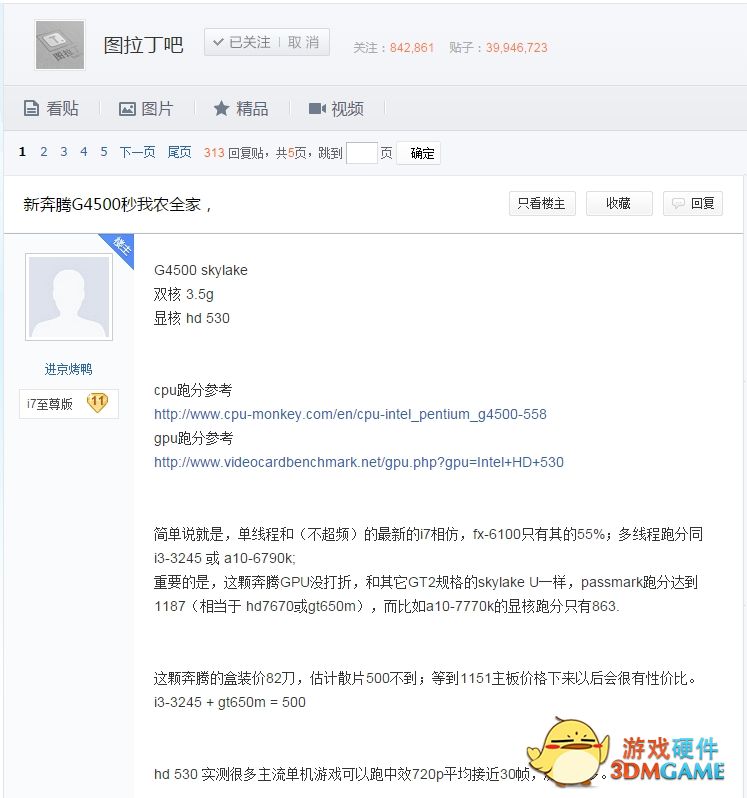
Task: Click the 收藏 bookmark button
Action: (618, 204)
